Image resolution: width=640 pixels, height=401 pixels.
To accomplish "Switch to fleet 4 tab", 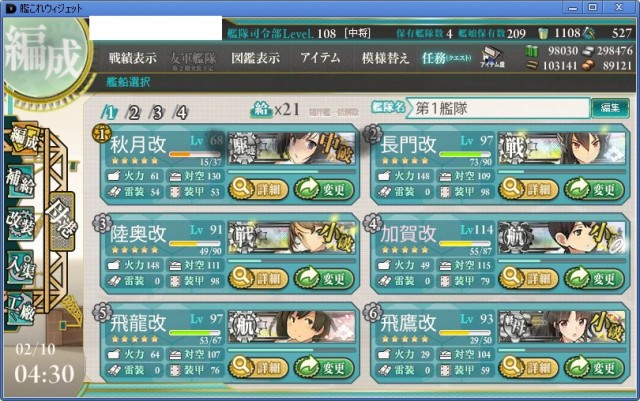I will (181, 112).
